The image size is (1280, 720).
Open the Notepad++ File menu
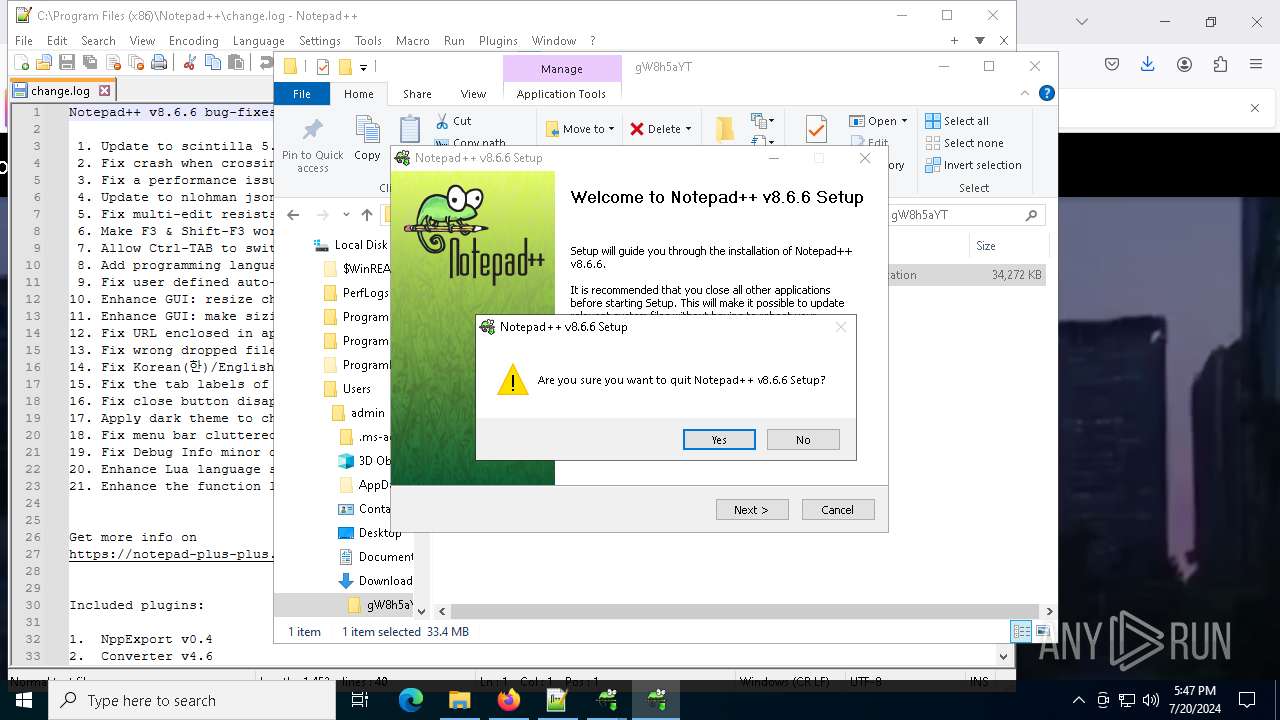click(23, 41)
